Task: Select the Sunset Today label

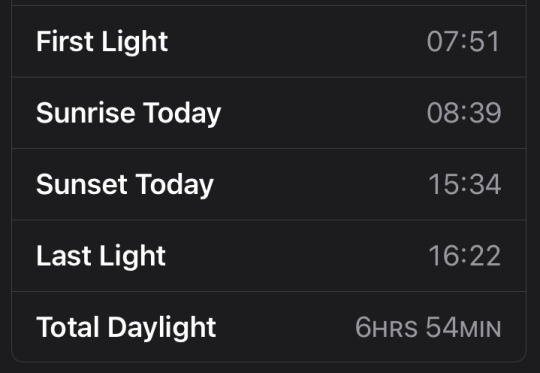Action: 125,185
